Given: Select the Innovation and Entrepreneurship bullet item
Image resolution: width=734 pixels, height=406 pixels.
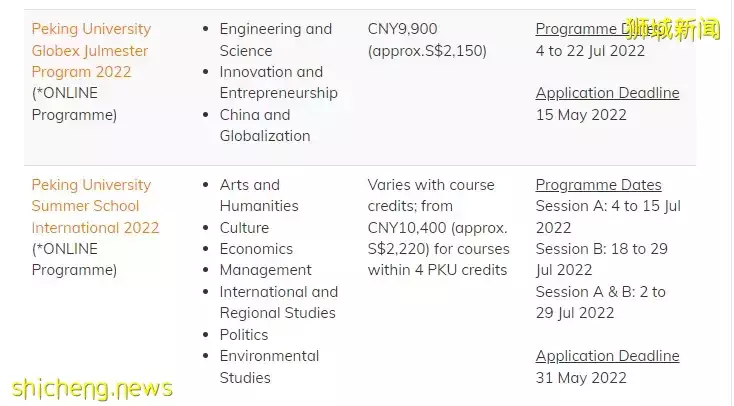Looking at the screenshot, I should [279, 82].
